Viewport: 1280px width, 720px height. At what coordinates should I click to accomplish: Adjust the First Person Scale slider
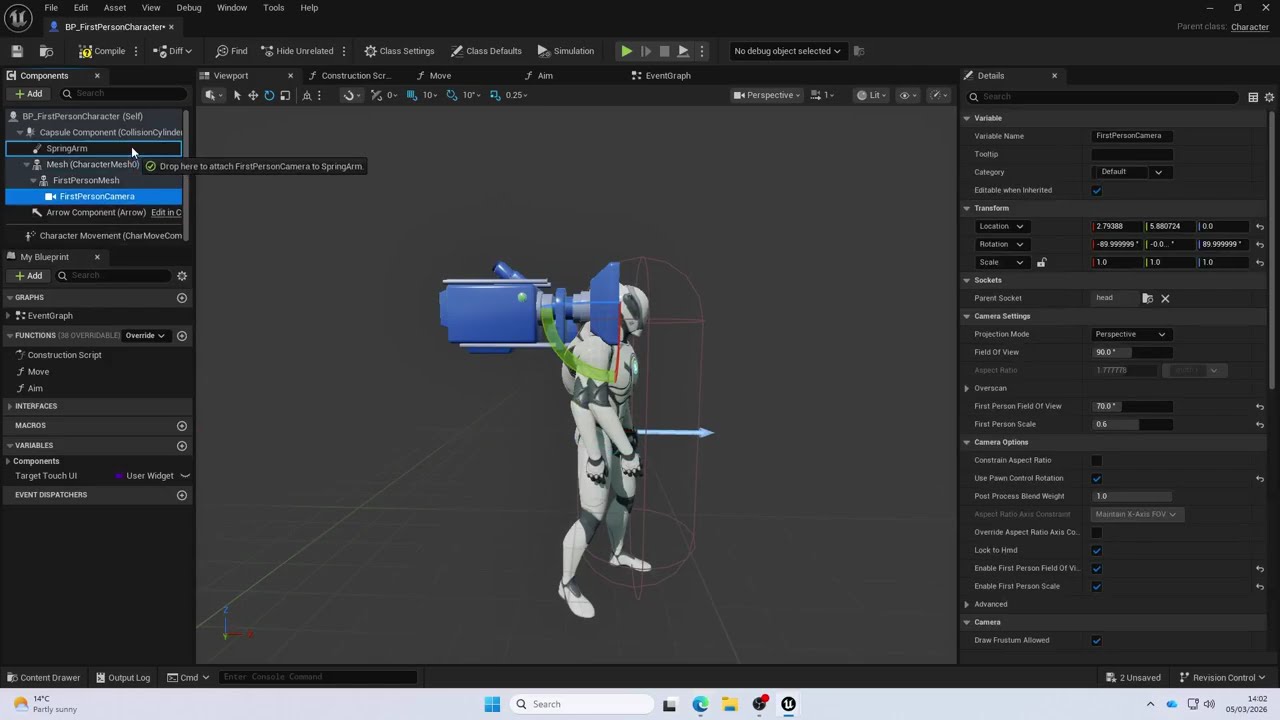tap(1132, 424)
